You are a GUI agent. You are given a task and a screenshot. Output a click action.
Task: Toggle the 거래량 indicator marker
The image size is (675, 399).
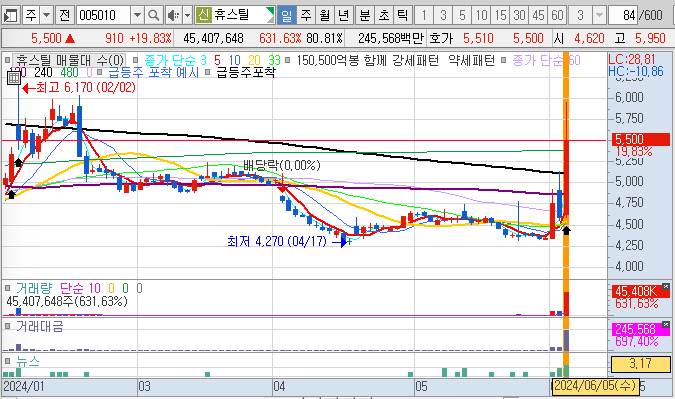[7, 288]
